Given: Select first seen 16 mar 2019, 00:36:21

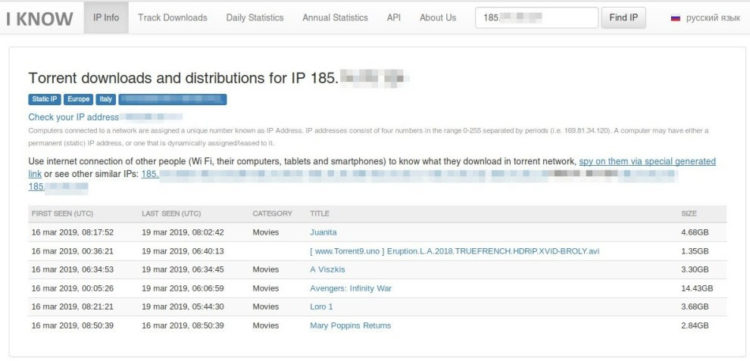Looking at the screenshot, I should pos(73,251).
